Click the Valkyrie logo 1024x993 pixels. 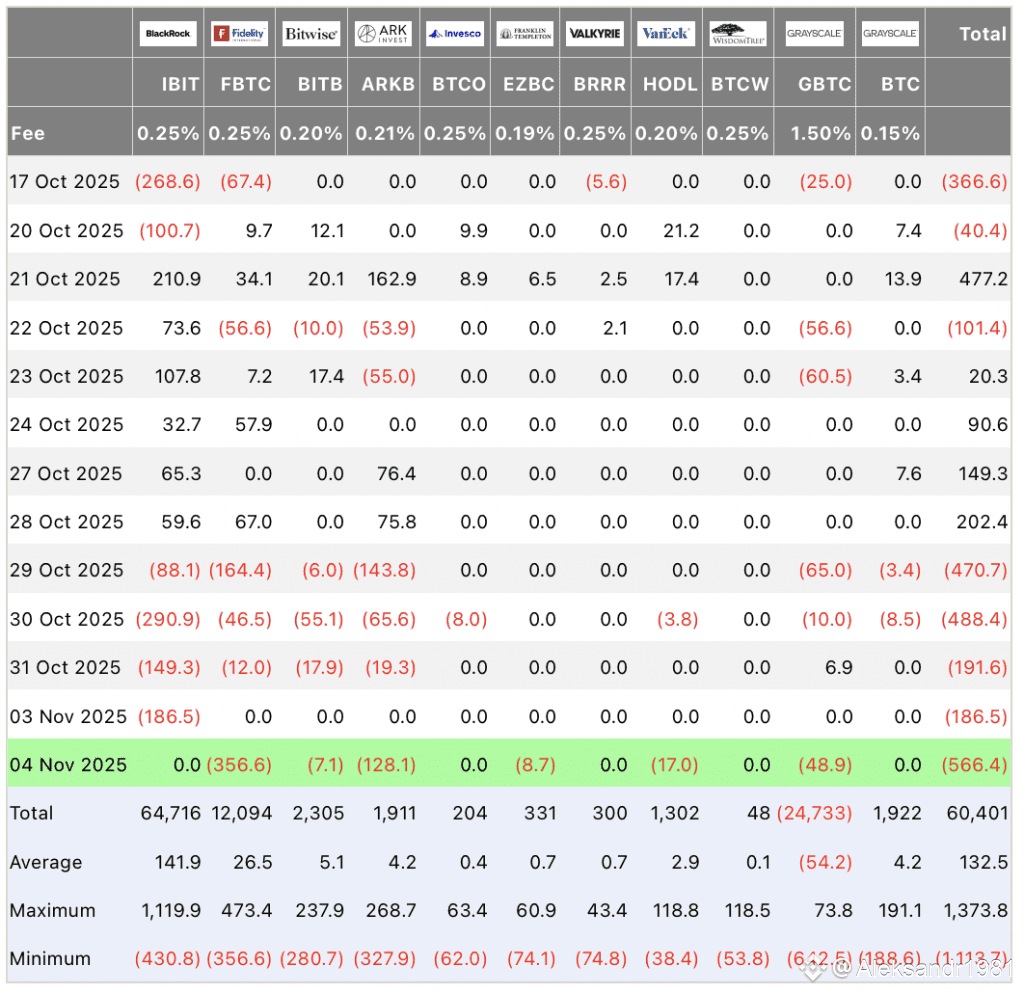point(595,34)
